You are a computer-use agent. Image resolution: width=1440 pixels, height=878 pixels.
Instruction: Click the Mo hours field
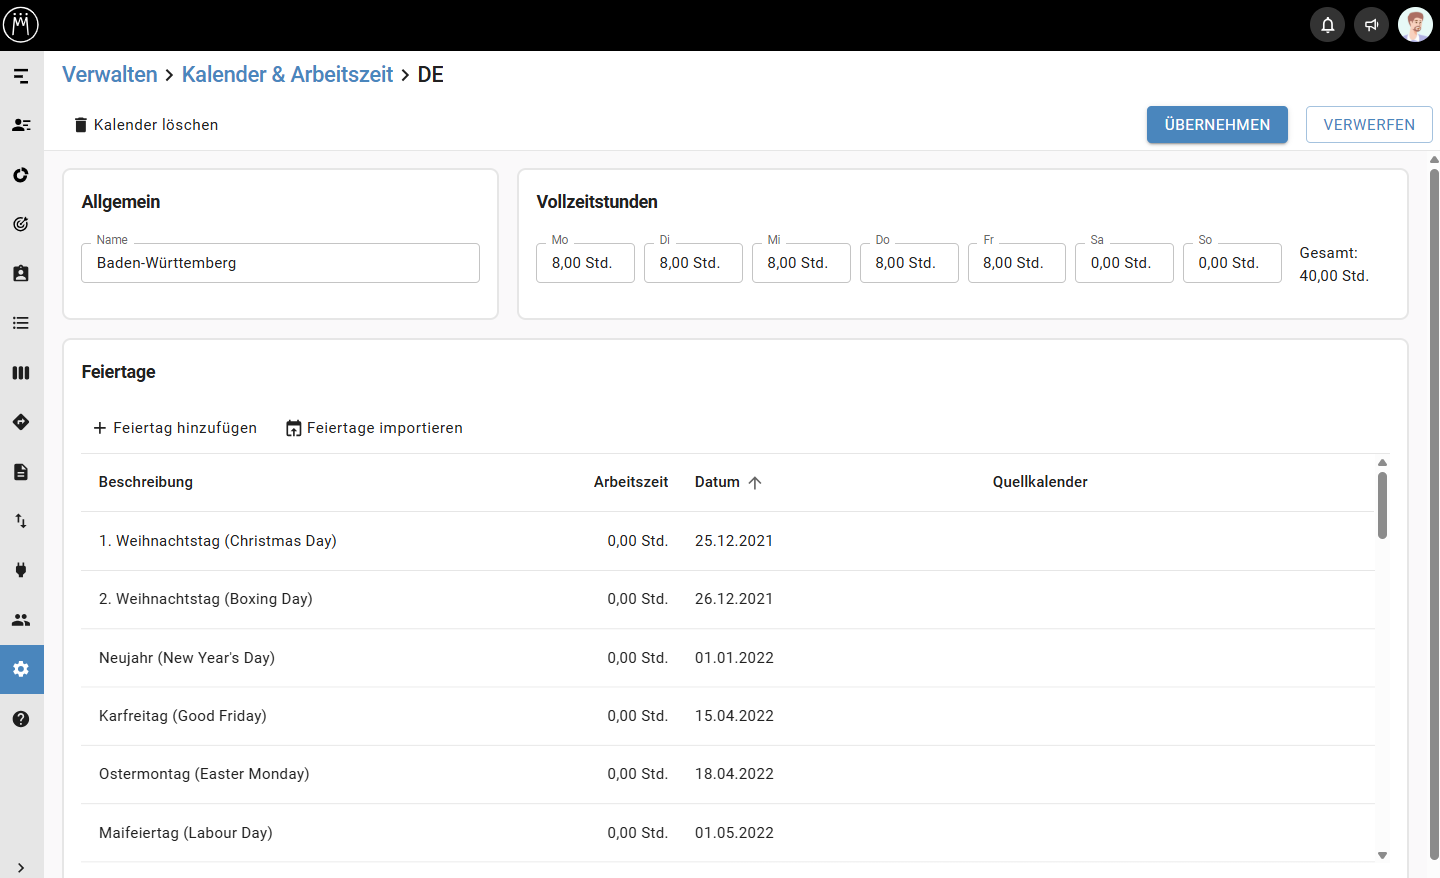(x=585, y=263)
